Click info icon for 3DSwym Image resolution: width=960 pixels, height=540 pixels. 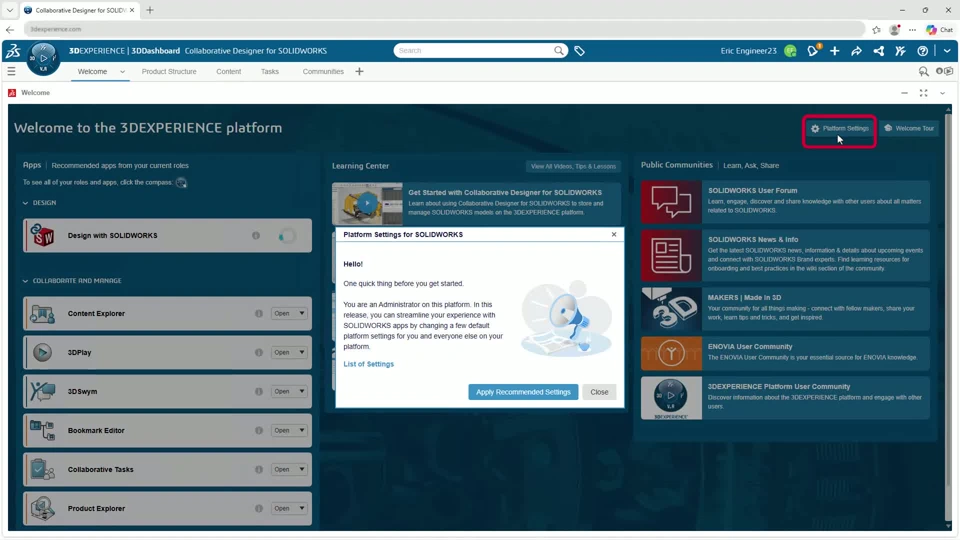tap(259, 391)
